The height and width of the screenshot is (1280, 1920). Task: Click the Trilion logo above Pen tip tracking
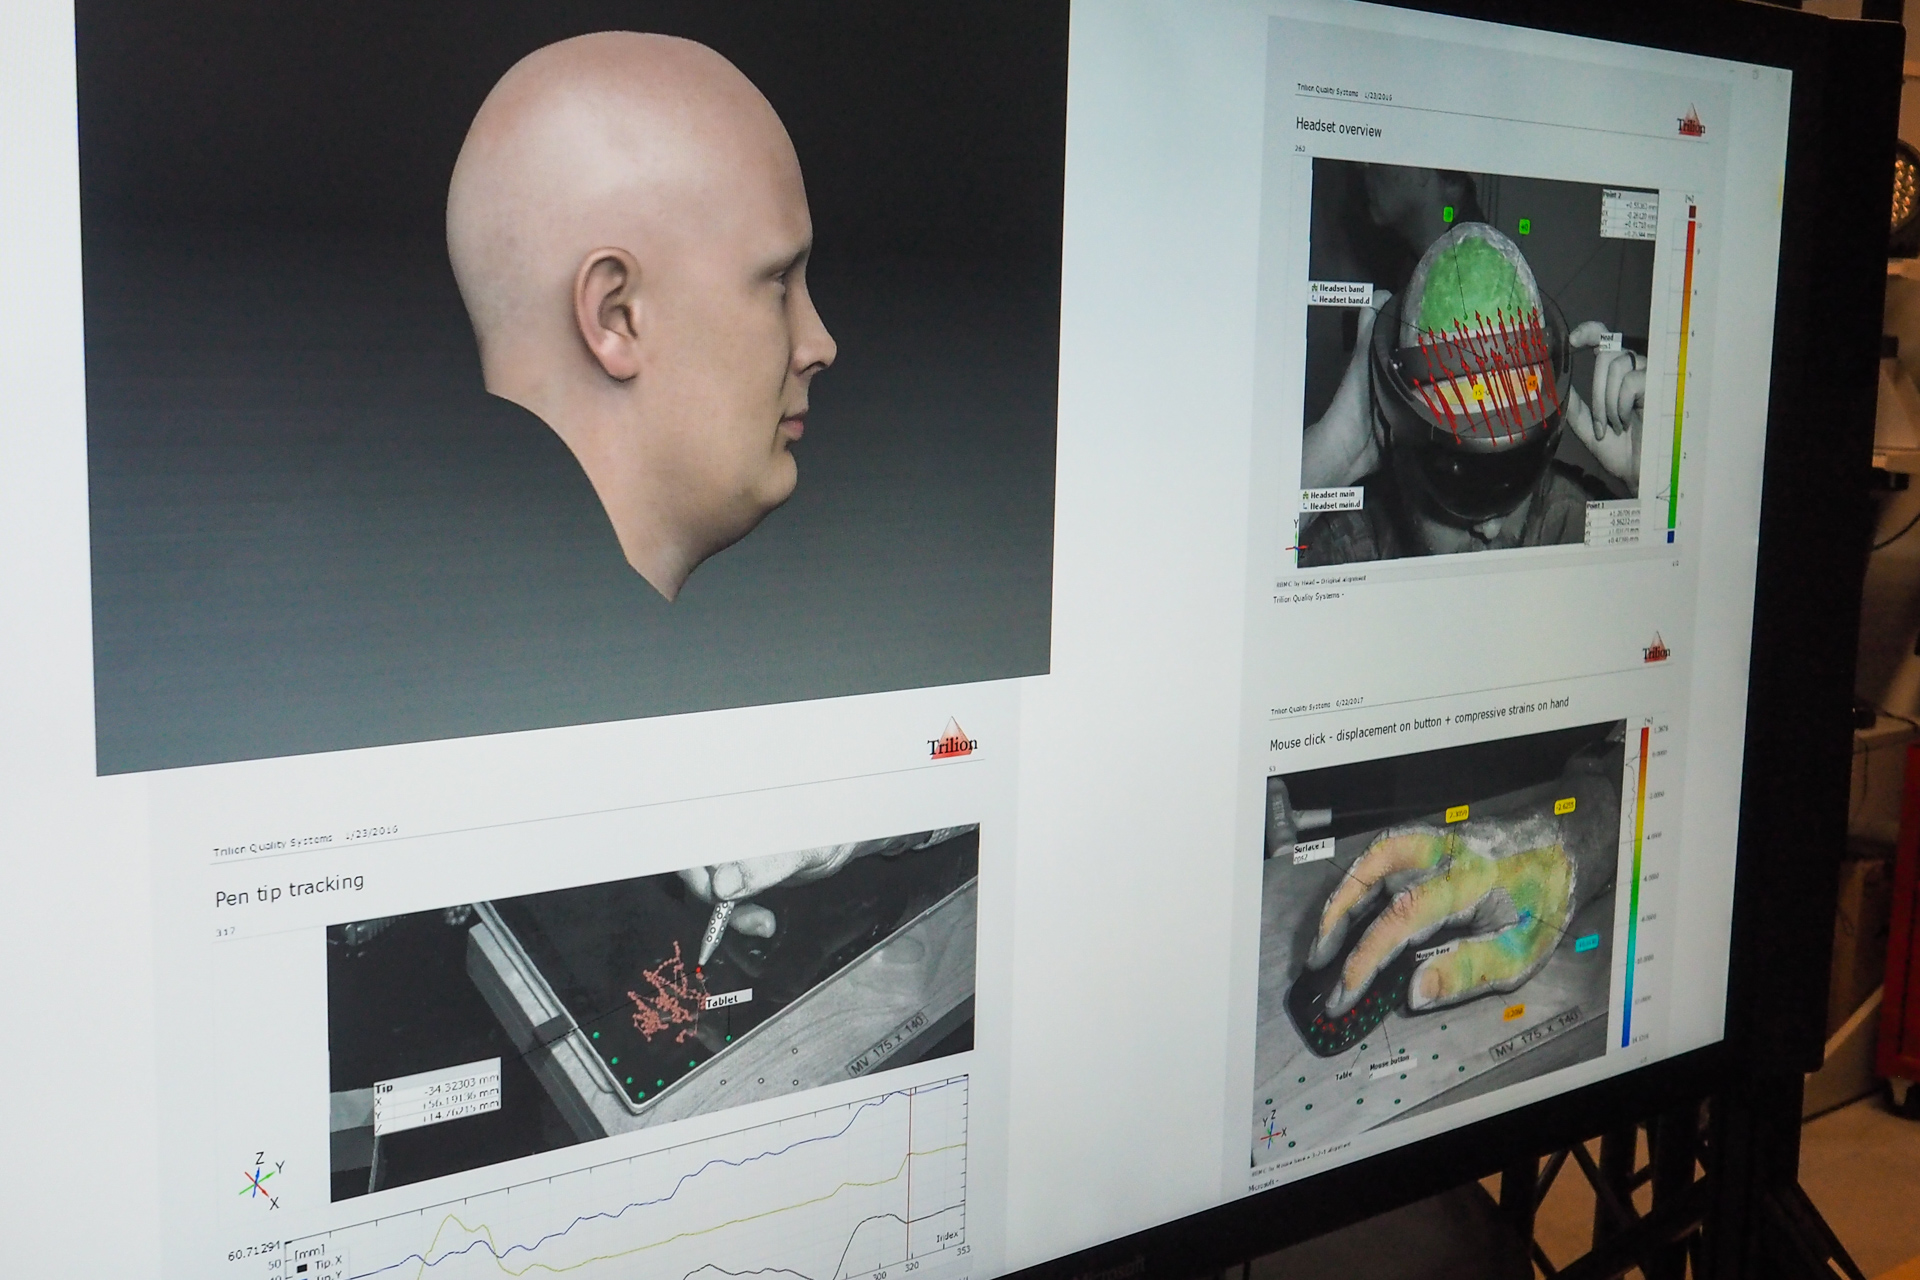[951, 740]
